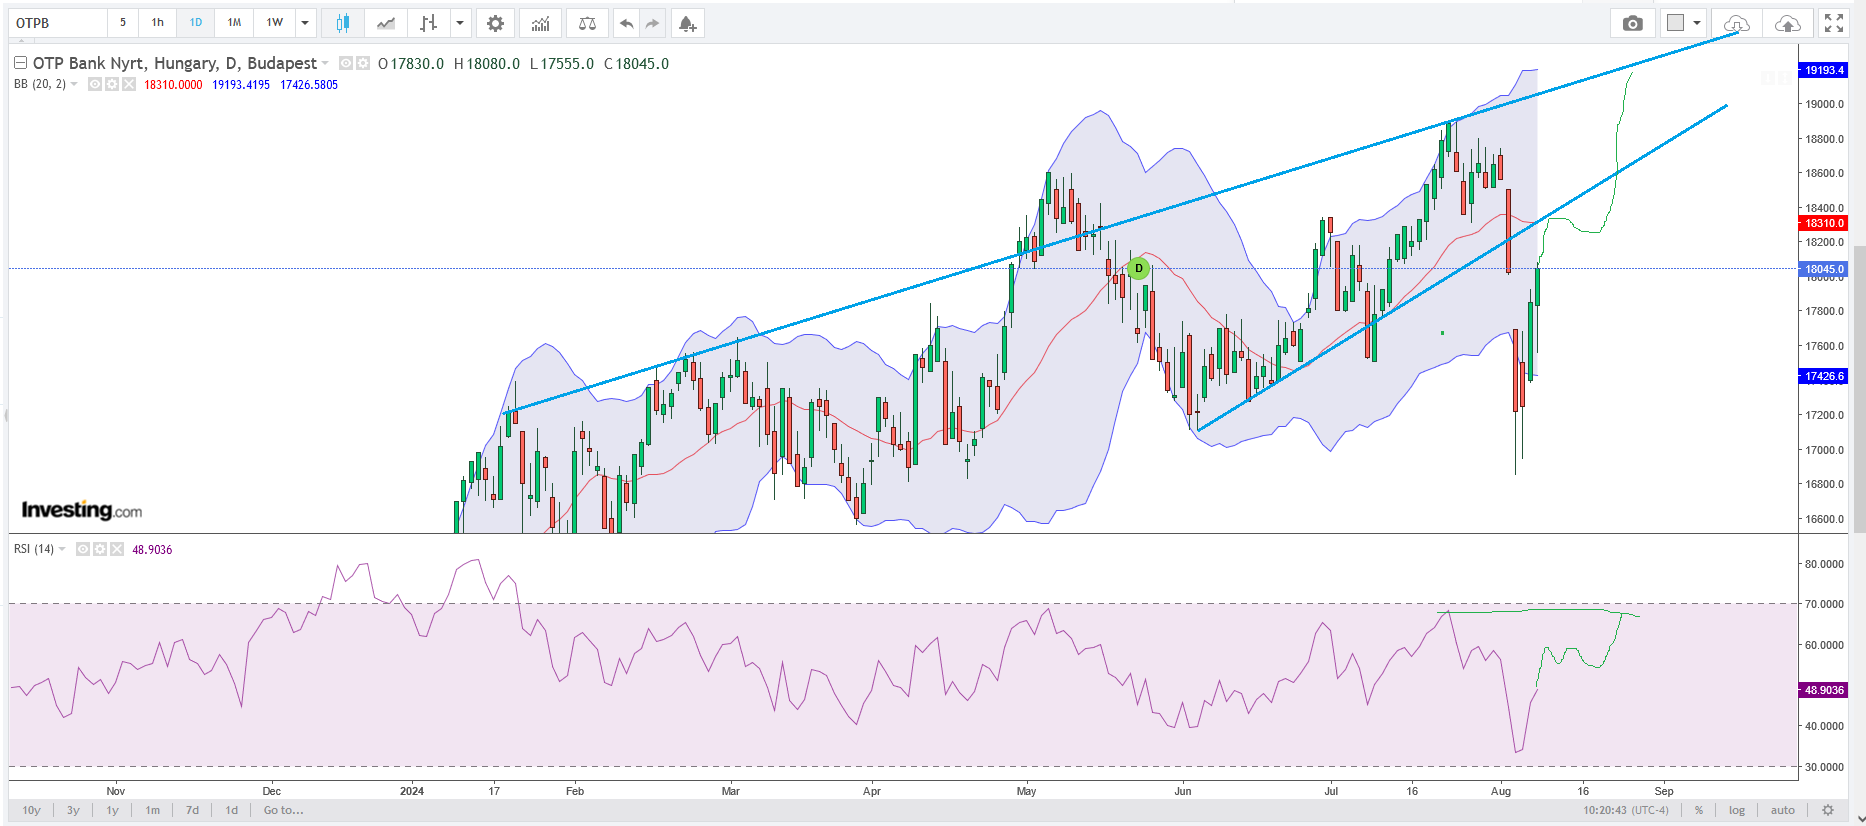
Task: Open bottom-right chart settings gear
Action: click(x=1828, y=810)
